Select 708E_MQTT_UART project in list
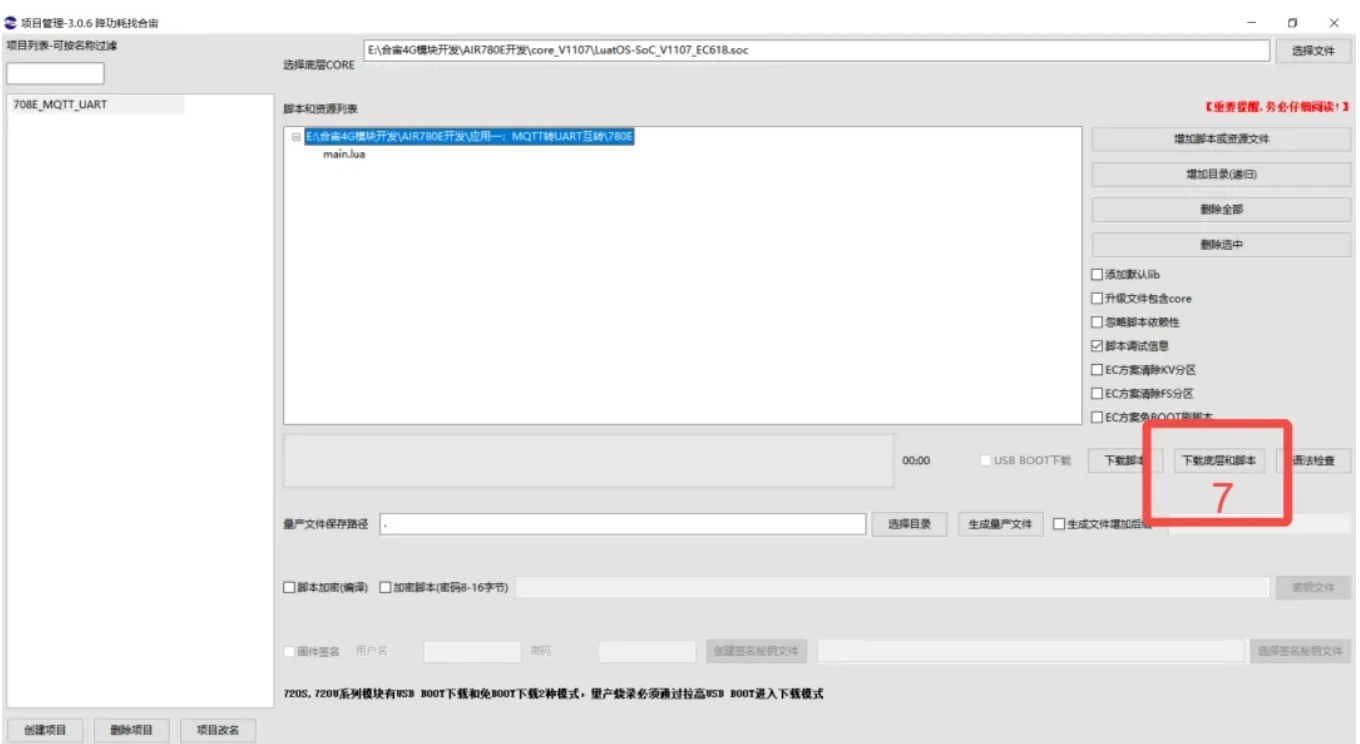The width and height of the screenshot is (1360, 744). point(61,105)
